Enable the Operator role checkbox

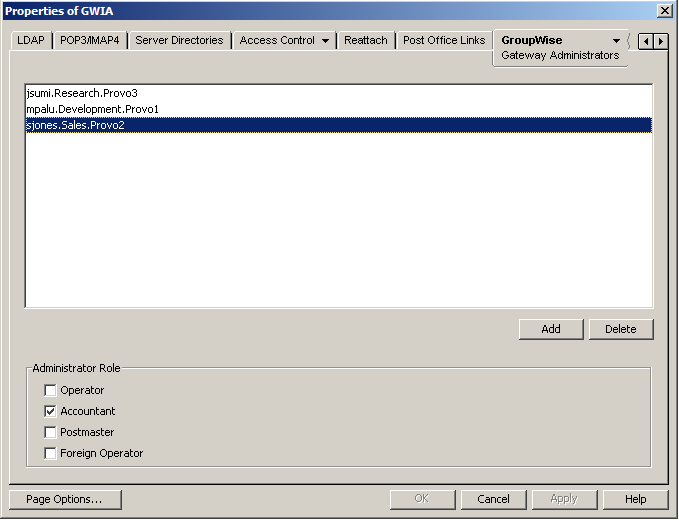click(x=50, y=391)
